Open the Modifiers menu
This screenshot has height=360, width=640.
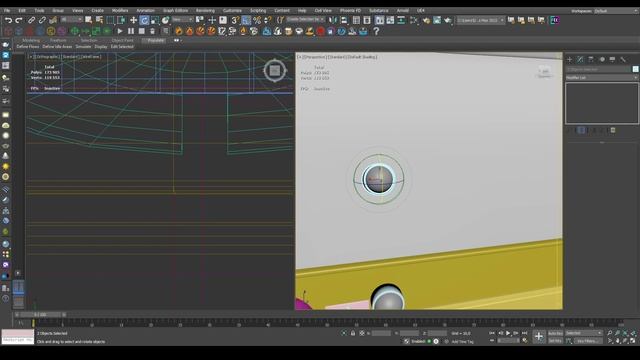pos(120,11)
